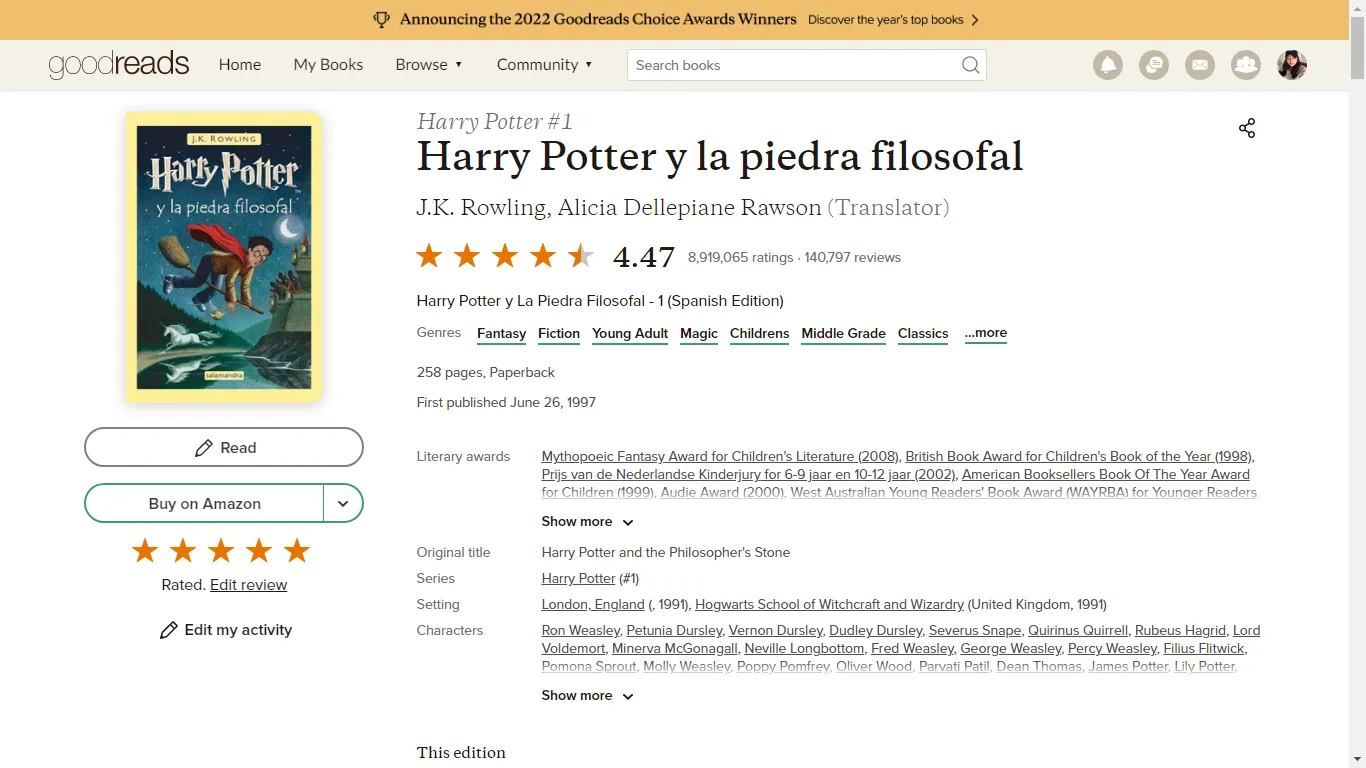Click Announcing the 2022 Goodreads Choice Awards Winners
This screenshot has width=1366, height=768.
[x=598, y=19]
